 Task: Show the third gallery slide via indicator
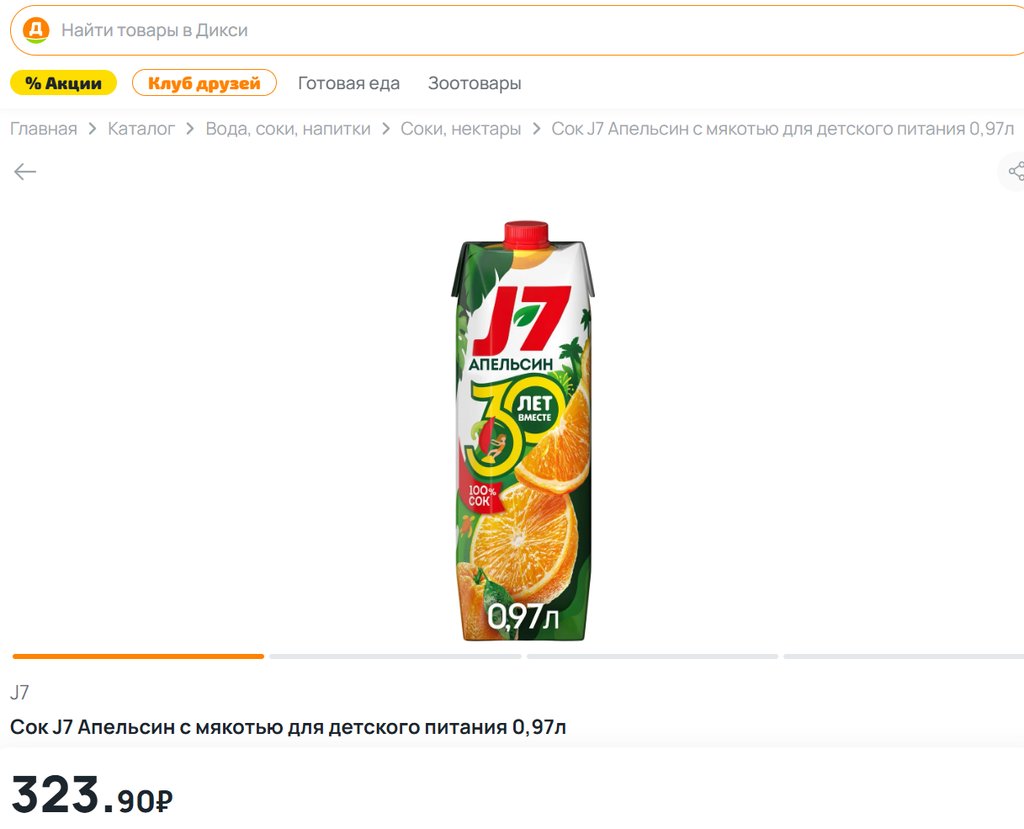[652, 657]
